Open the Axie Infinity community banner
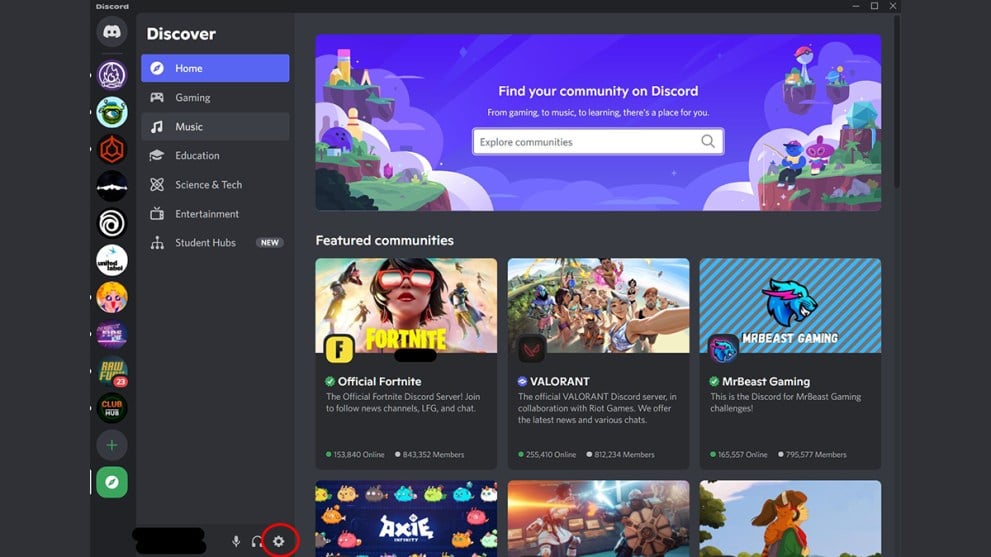 point(406,518)
